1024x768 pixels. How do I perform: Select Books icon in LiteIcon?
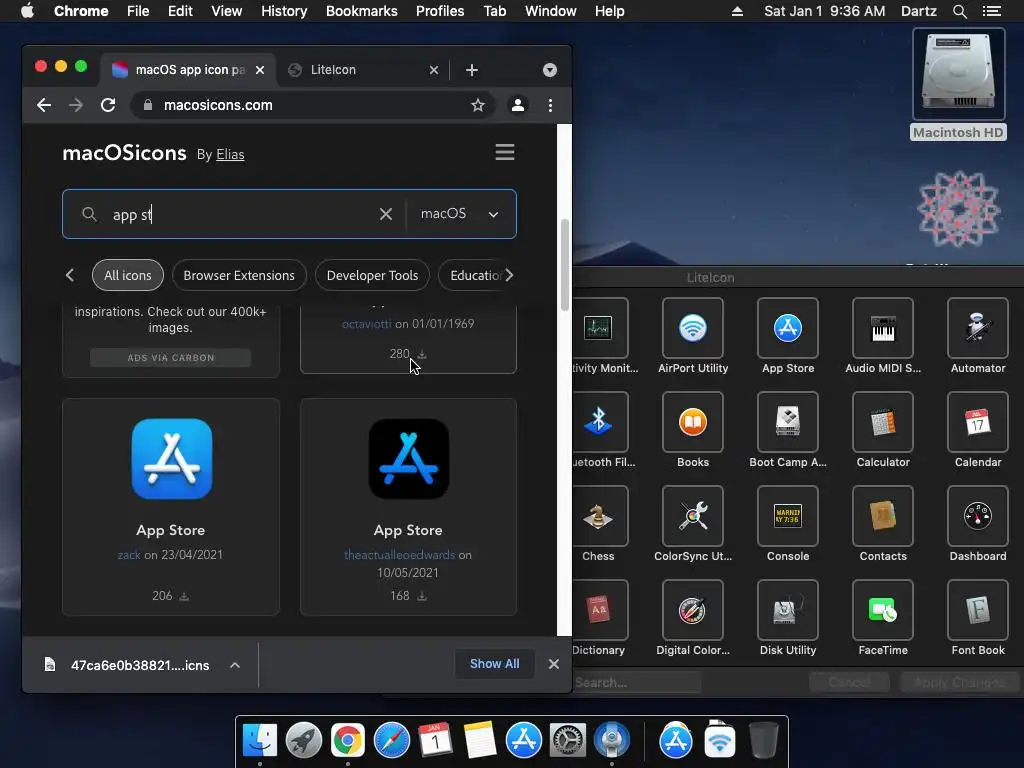[692, 422]
